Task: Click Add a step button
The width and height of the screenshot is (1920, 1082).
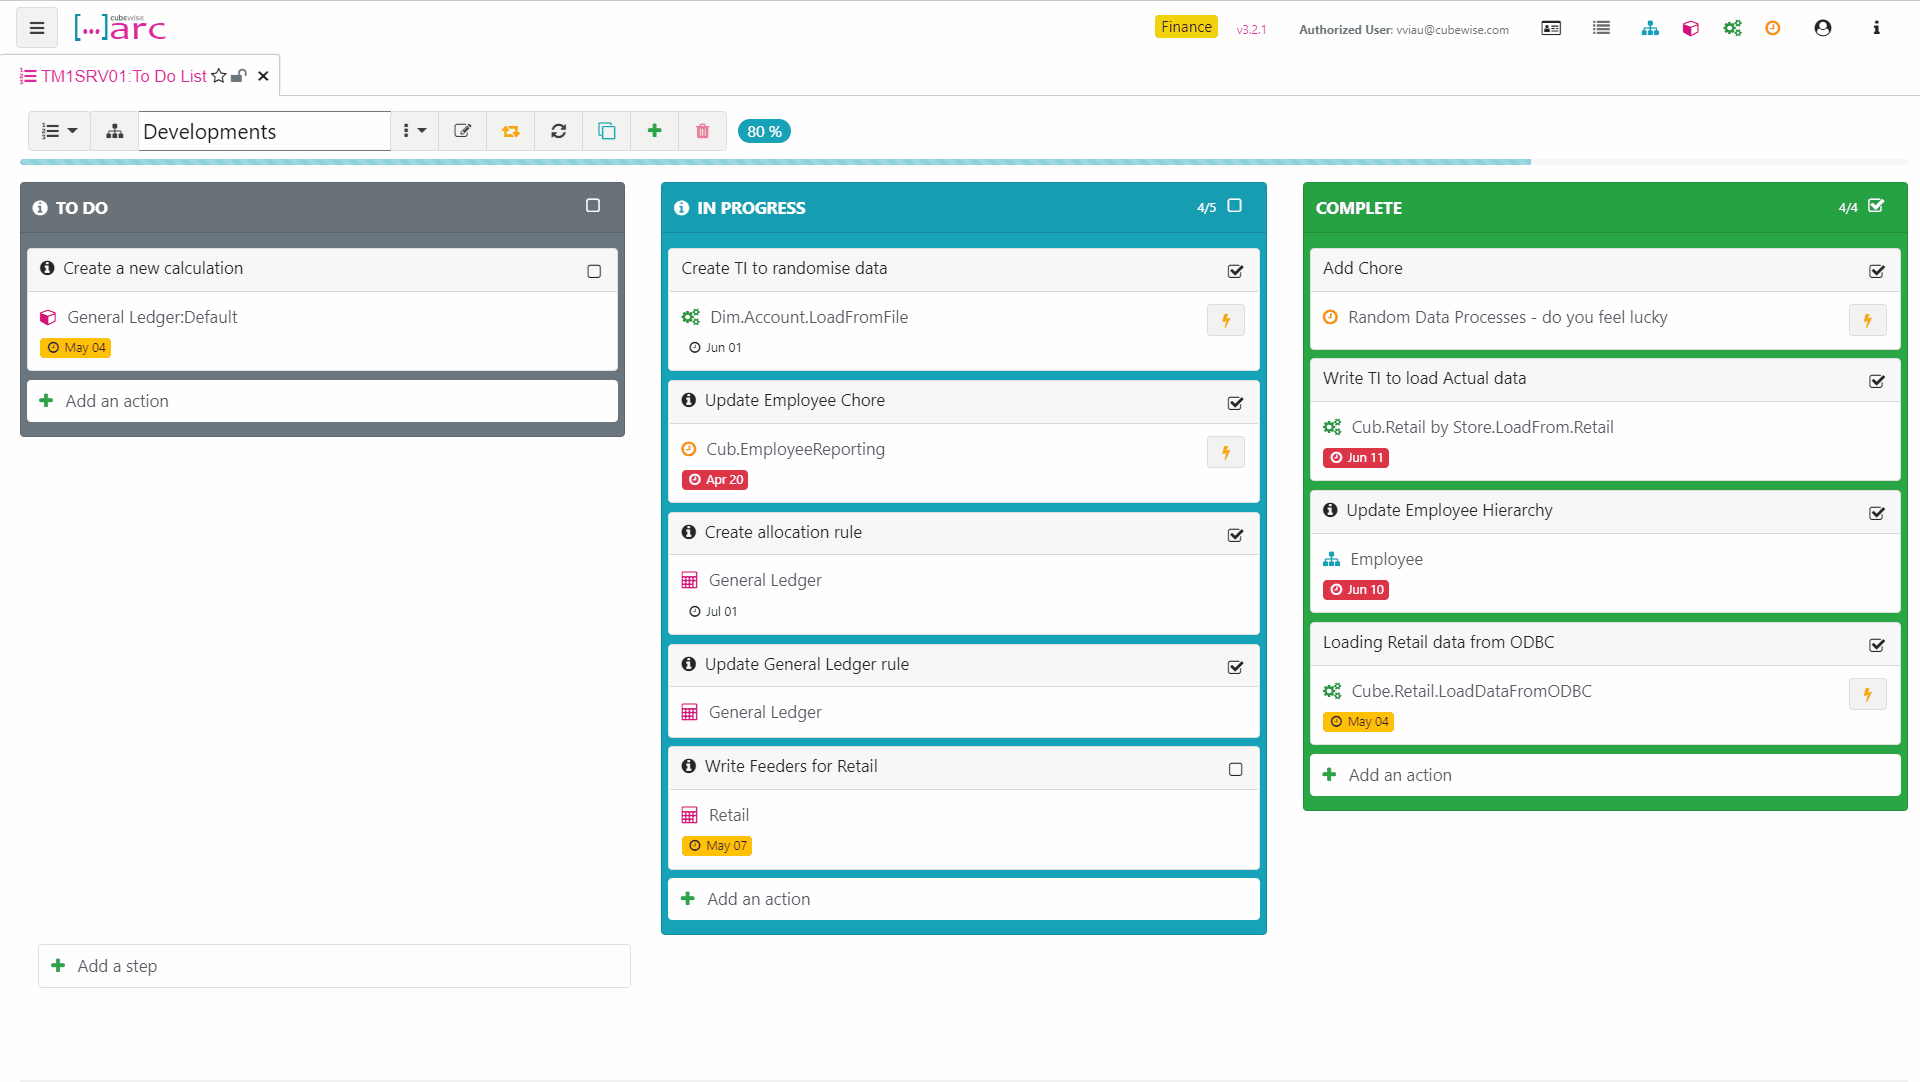Action: coord(118,966)
